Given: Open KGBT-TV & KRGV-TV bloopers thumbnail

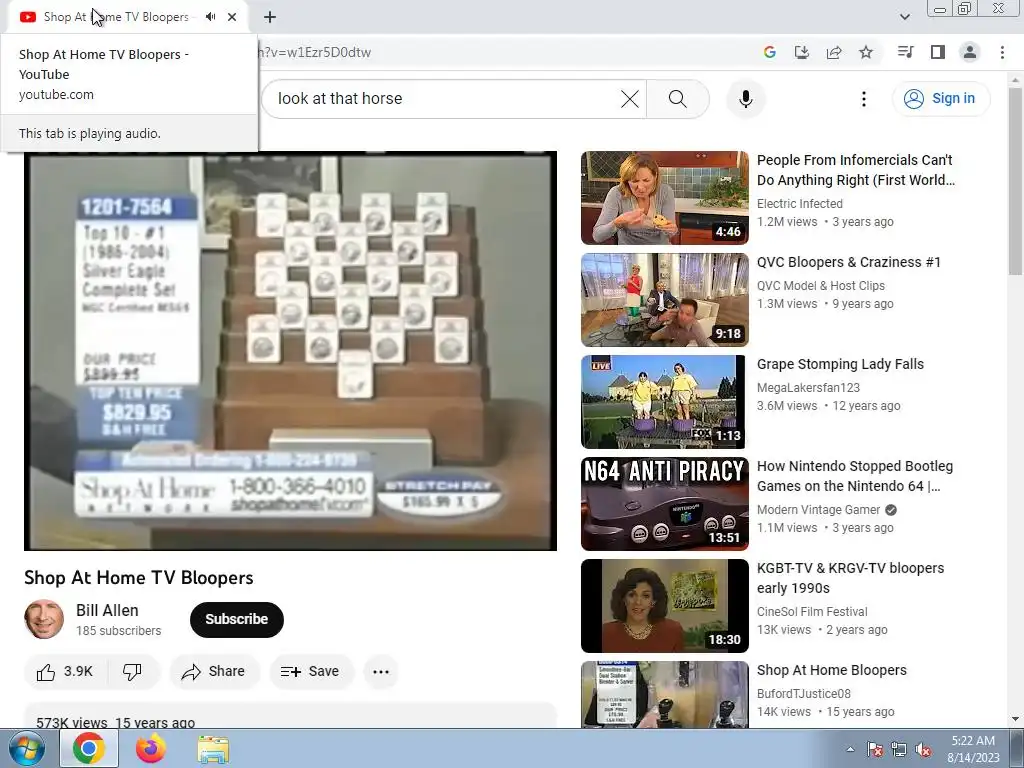Looking at the screenshot, I should tap(665, 606).
